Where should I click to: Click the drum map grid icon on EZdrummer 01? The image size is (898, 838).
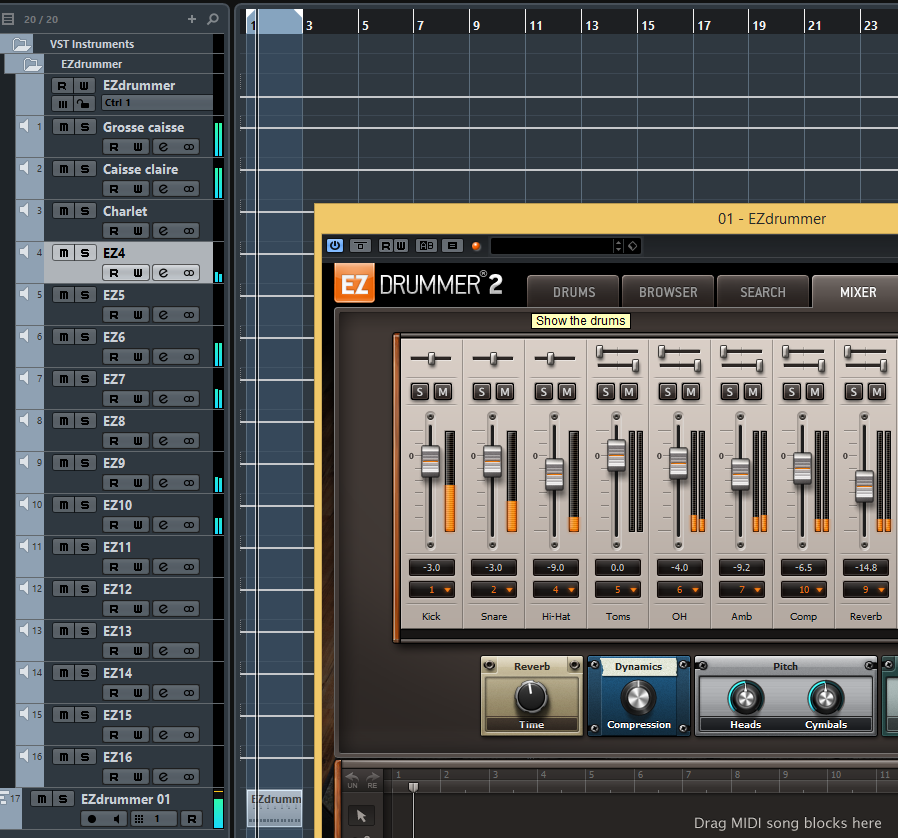pyautogui.click(x=139, y=819)
